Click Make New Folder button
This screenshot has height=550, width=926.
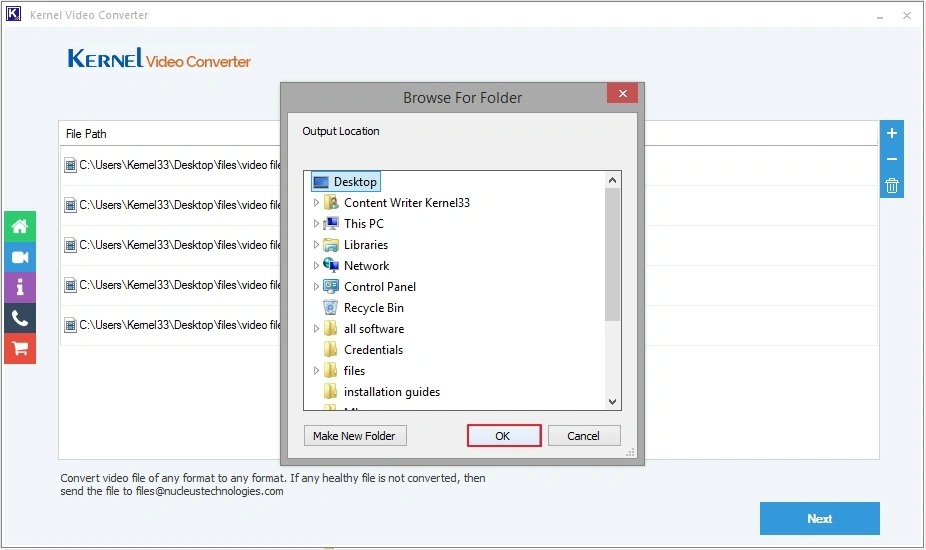coord(354,435)
